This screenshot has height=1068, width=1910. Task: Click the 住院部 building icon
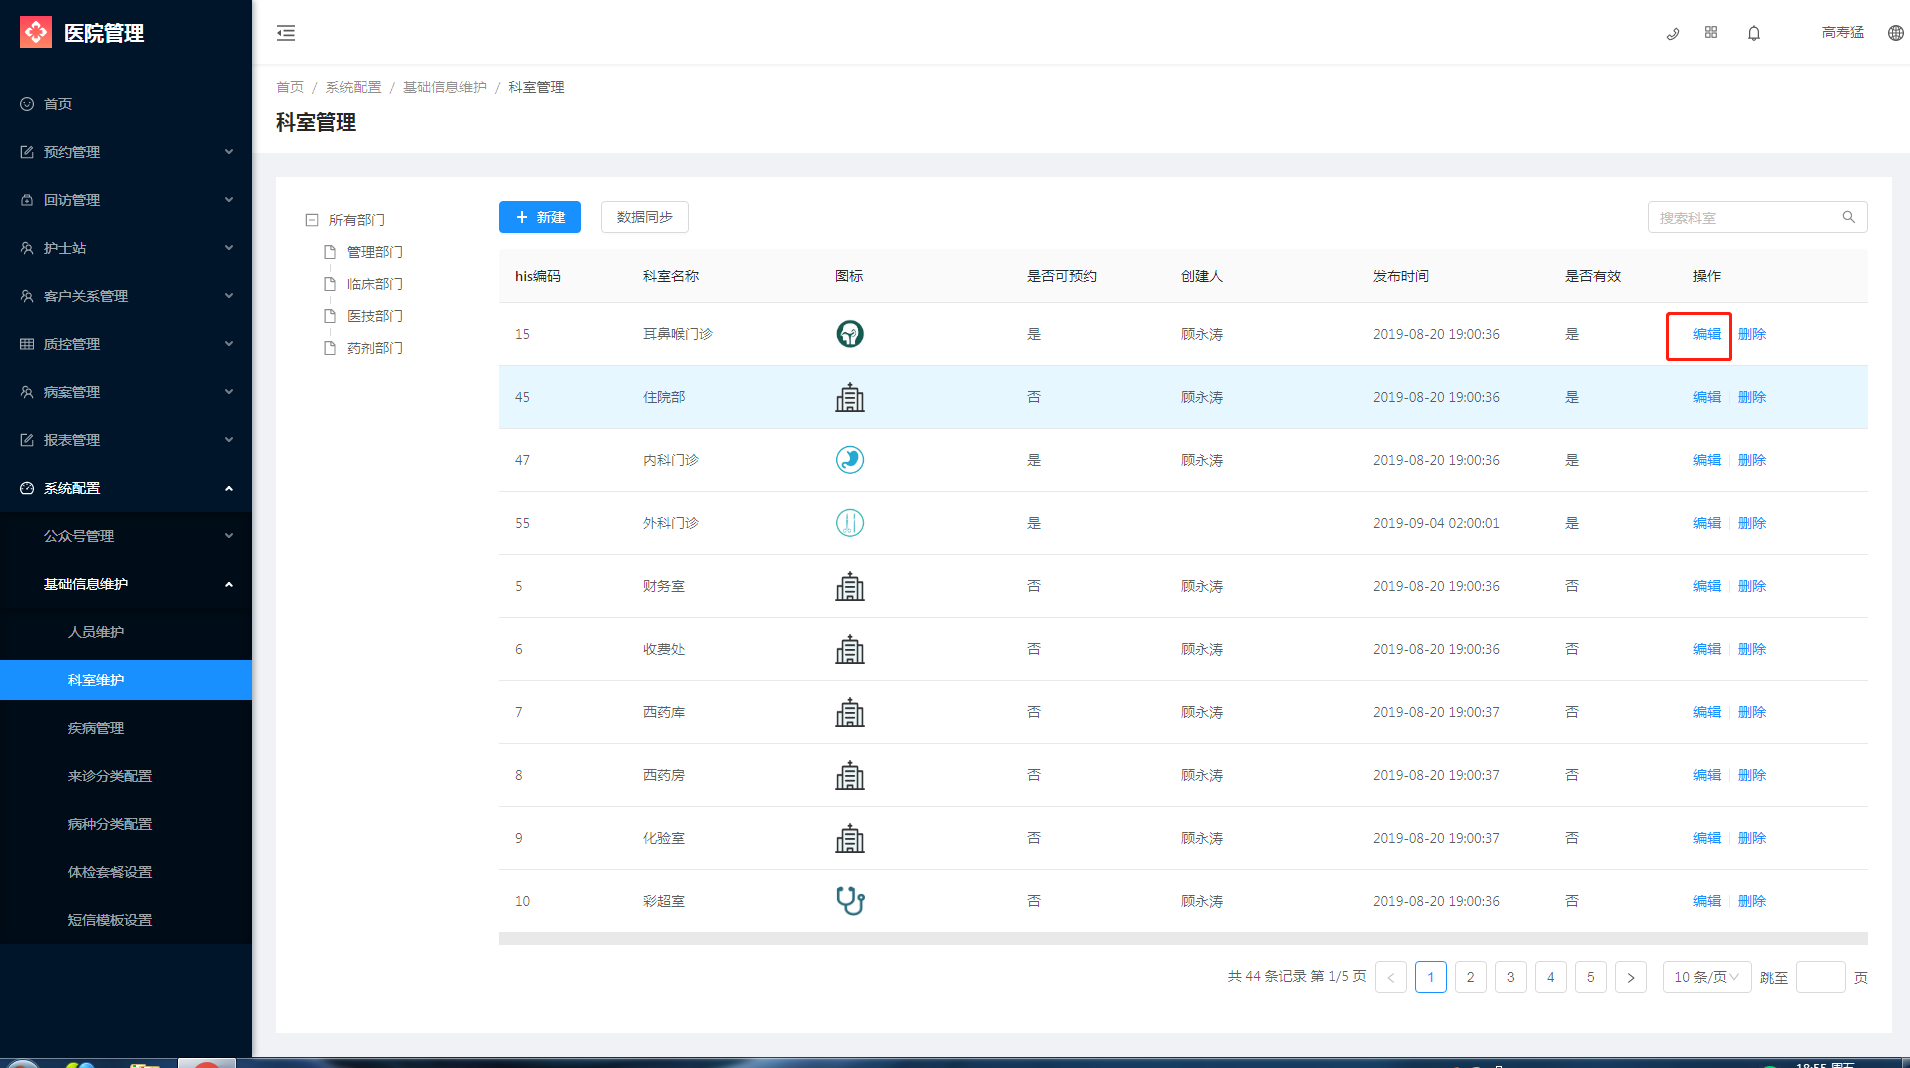[850, 397]
